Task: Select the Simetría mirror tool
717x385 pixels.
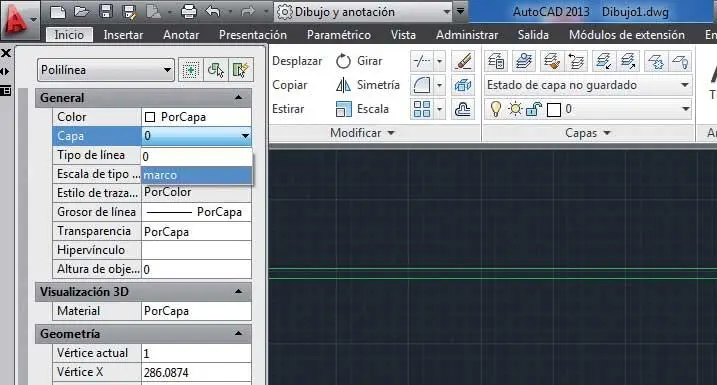Action: coord(368,85)
